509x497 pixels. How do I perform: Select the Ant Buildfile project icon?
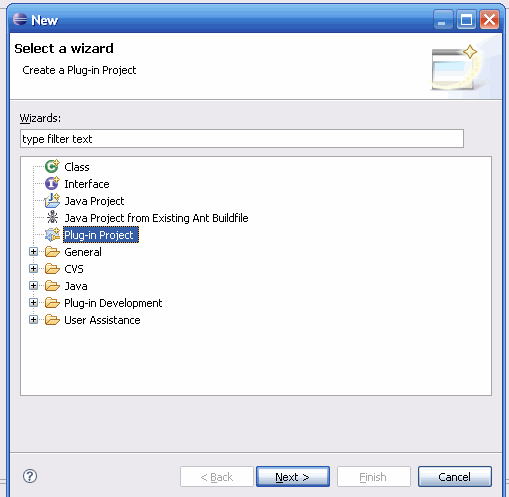coord(52,217)
